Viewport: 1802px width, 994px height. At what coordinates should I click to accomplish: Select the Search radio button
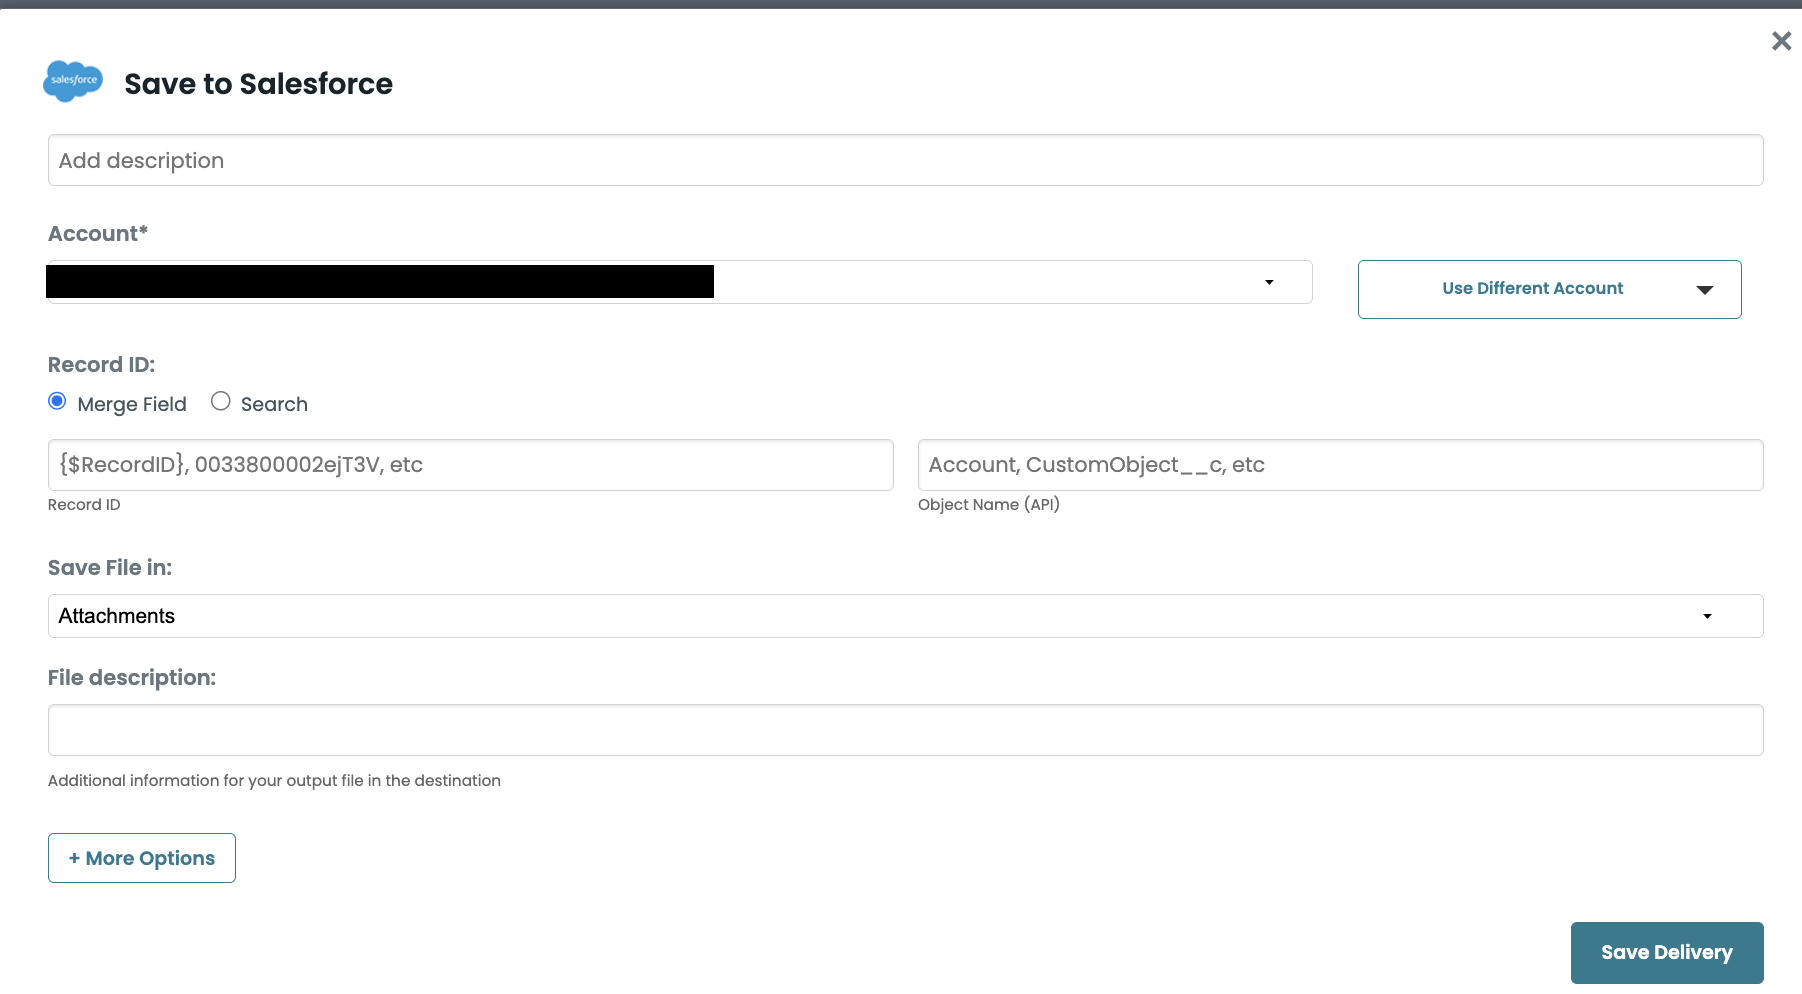[x=221, y=402]
